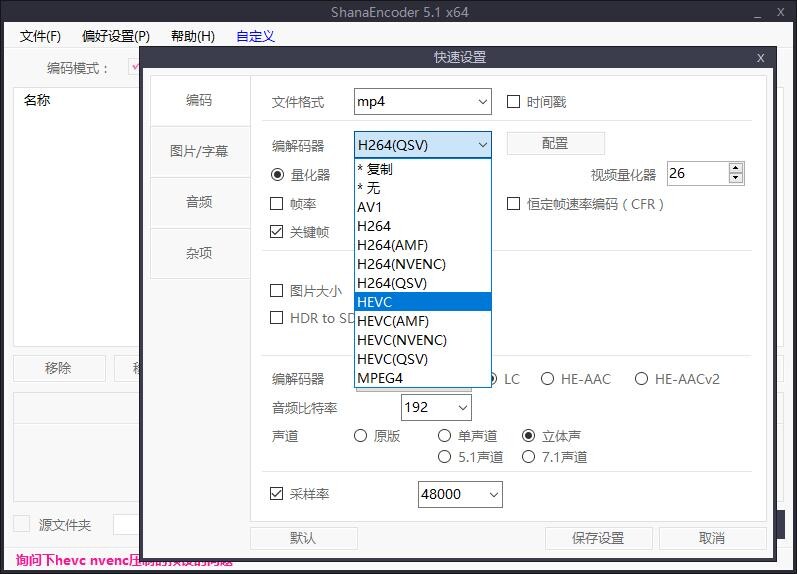Switch to the 图片/字幕 tab
Viewport: 797px width, 574px height.
(x=199, y=152)
